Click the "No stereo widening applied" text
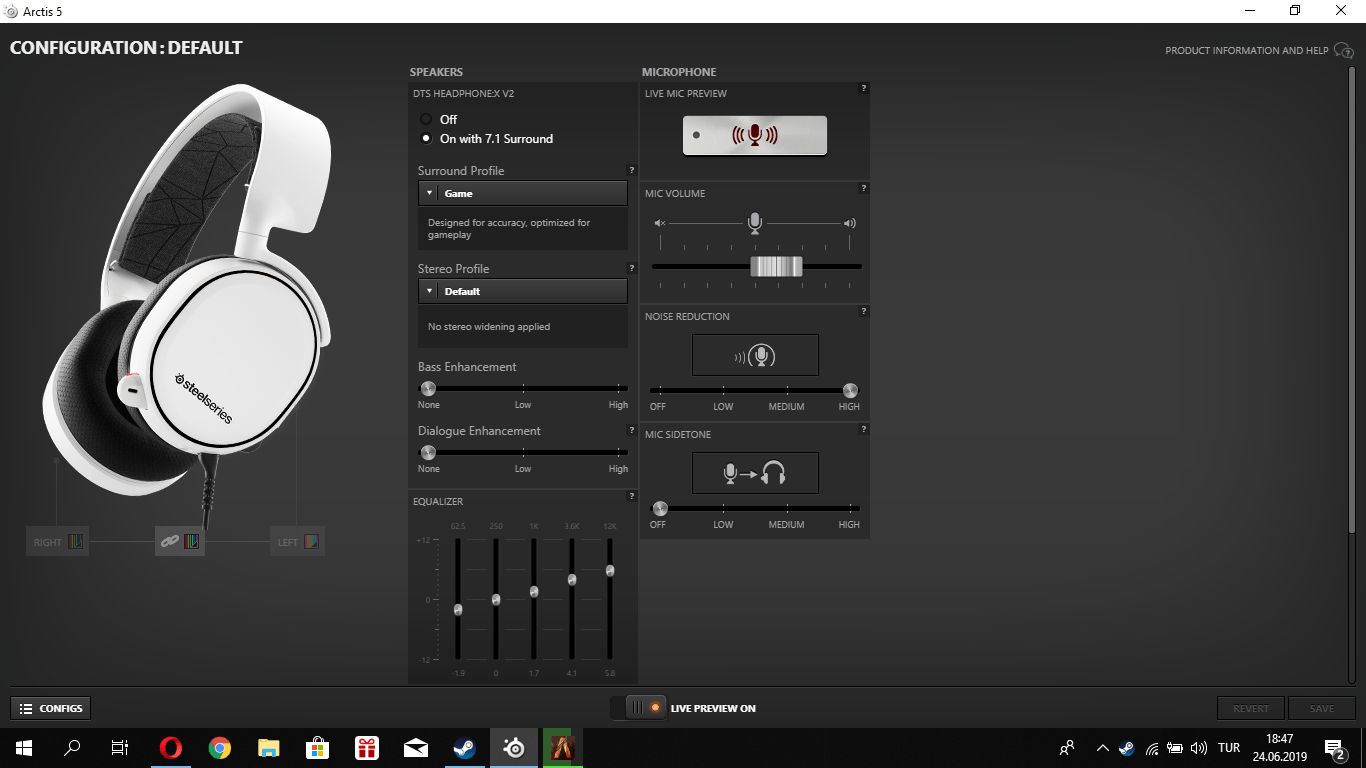 (x=489, y=327)
